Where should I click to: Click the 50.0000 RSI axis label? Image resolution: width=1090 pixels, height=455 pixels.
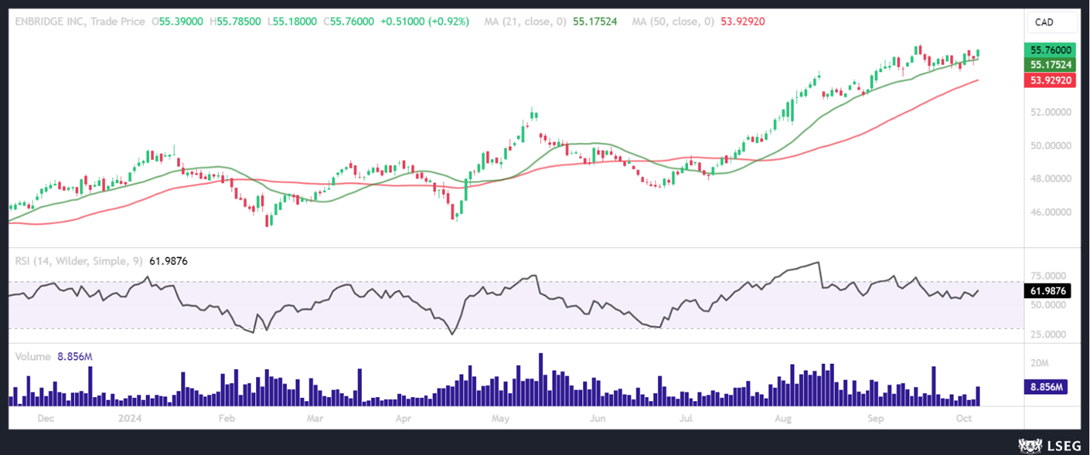pos(1050,305)
